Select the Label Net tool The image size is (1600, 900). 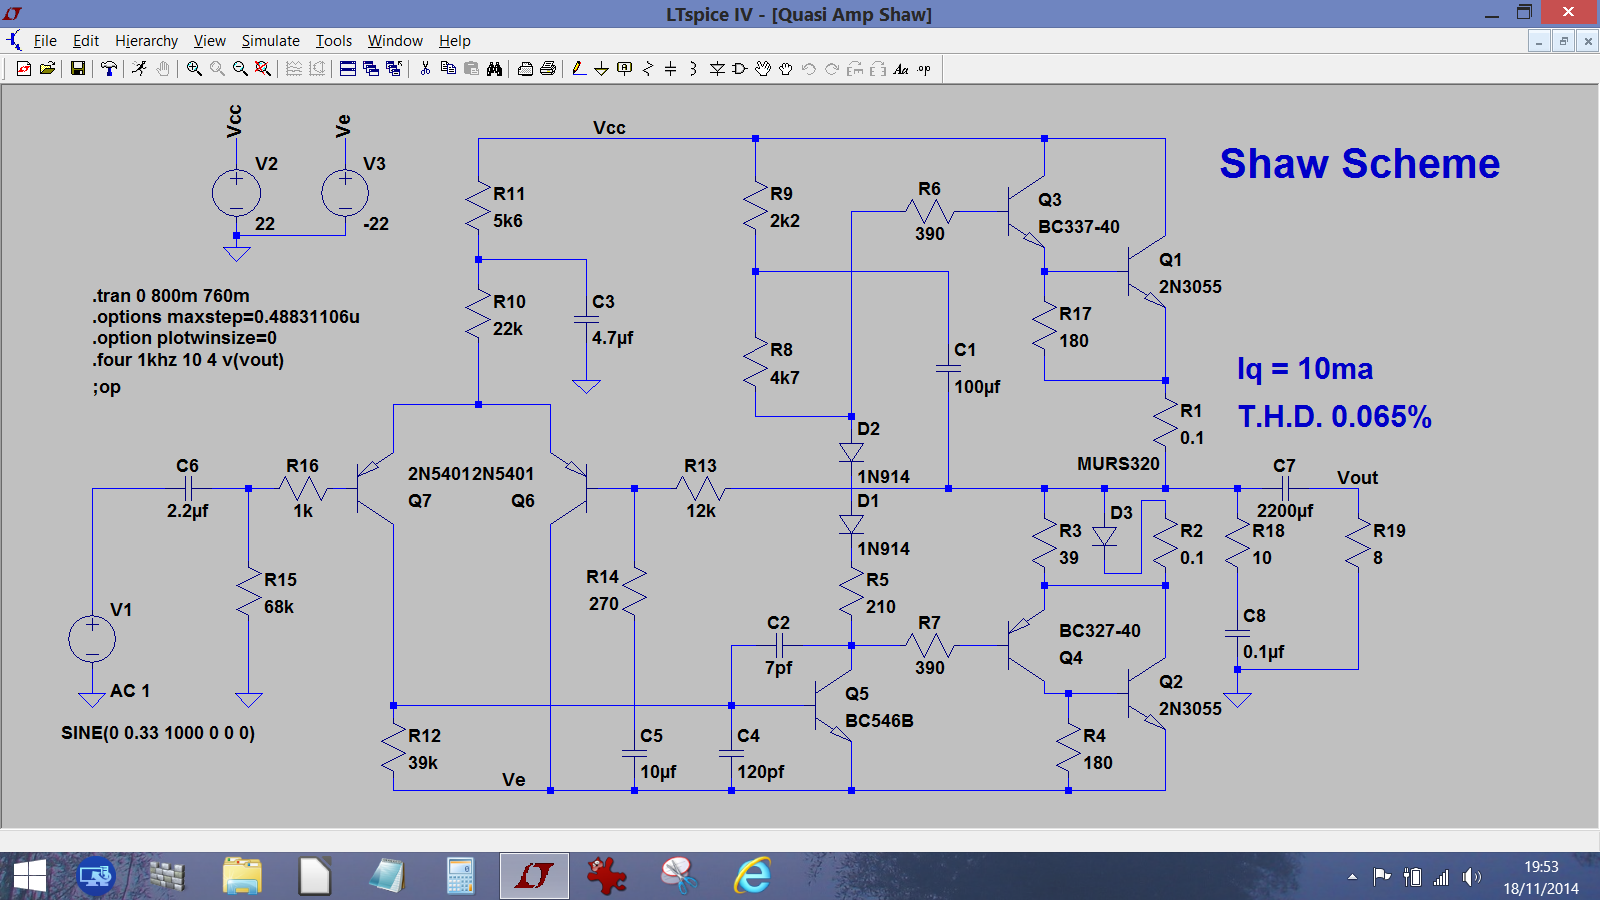[624, 69]
